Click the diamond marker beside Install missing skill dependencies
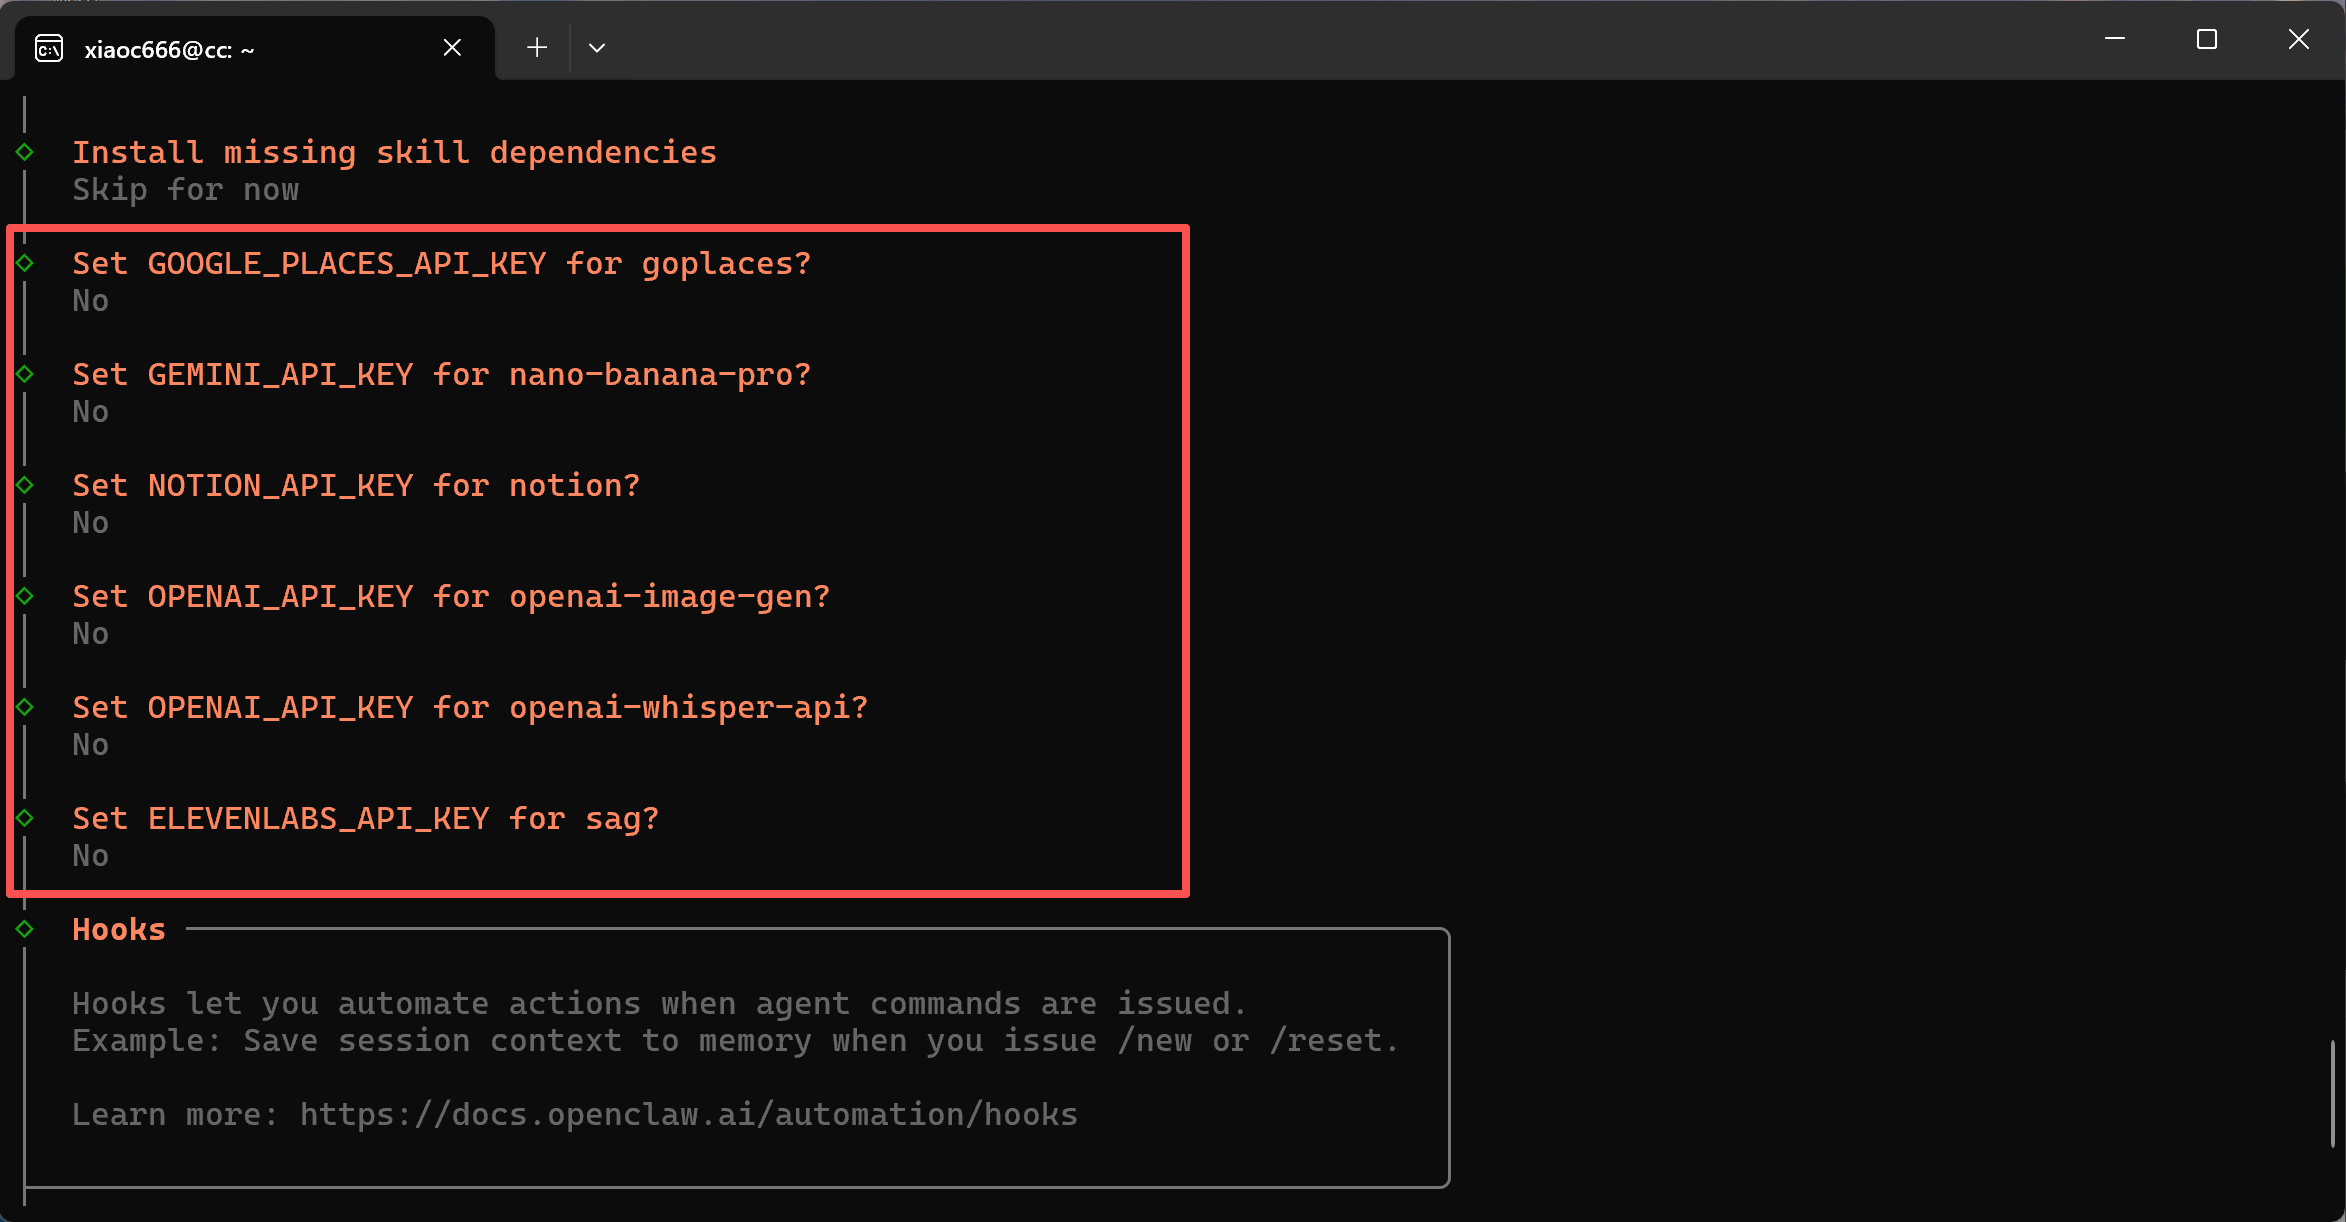This screenshot has width=2346, height=1222. [25, 152]
